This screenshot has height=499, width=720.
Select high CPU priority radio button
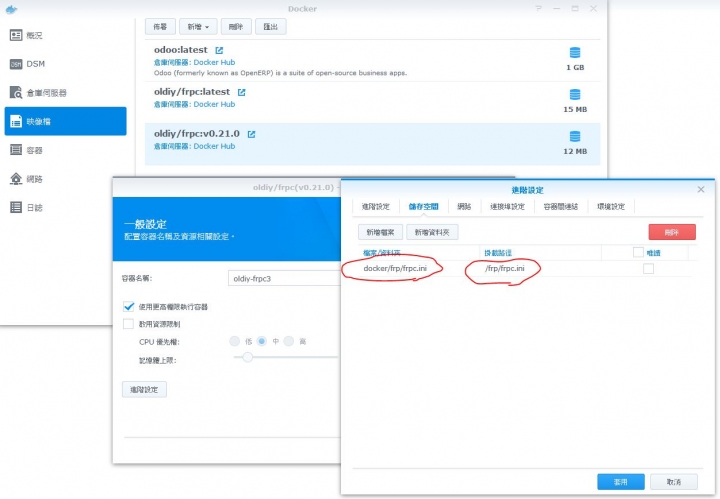289,341
